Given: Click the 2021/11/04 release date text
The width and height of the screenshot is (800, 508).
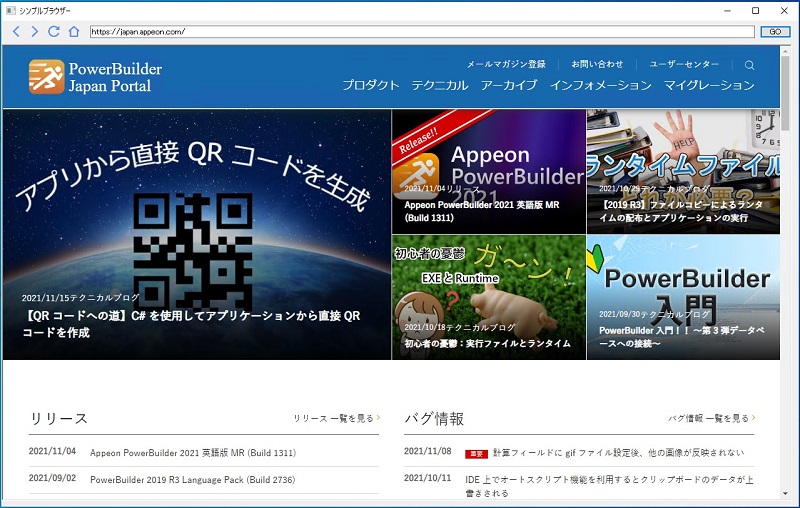Looking at the screenshot, I should point(52,451).
